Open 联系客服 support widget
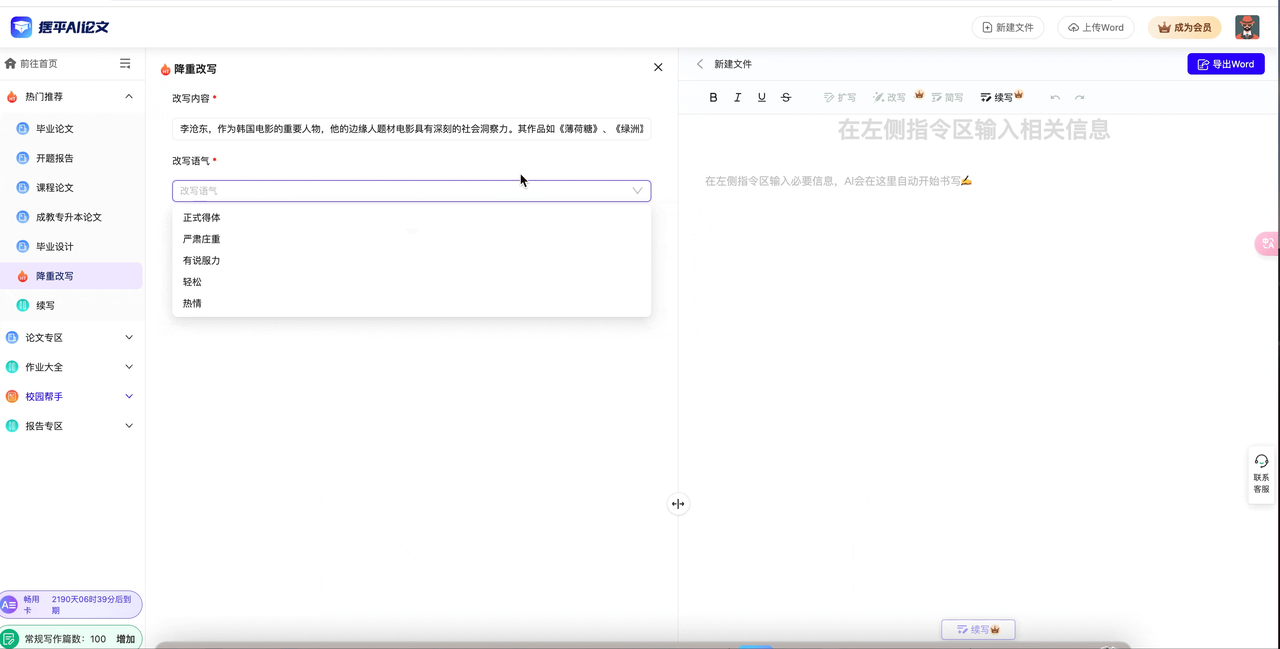This screenshot has width=1280, height=649. coord(1261,474)
